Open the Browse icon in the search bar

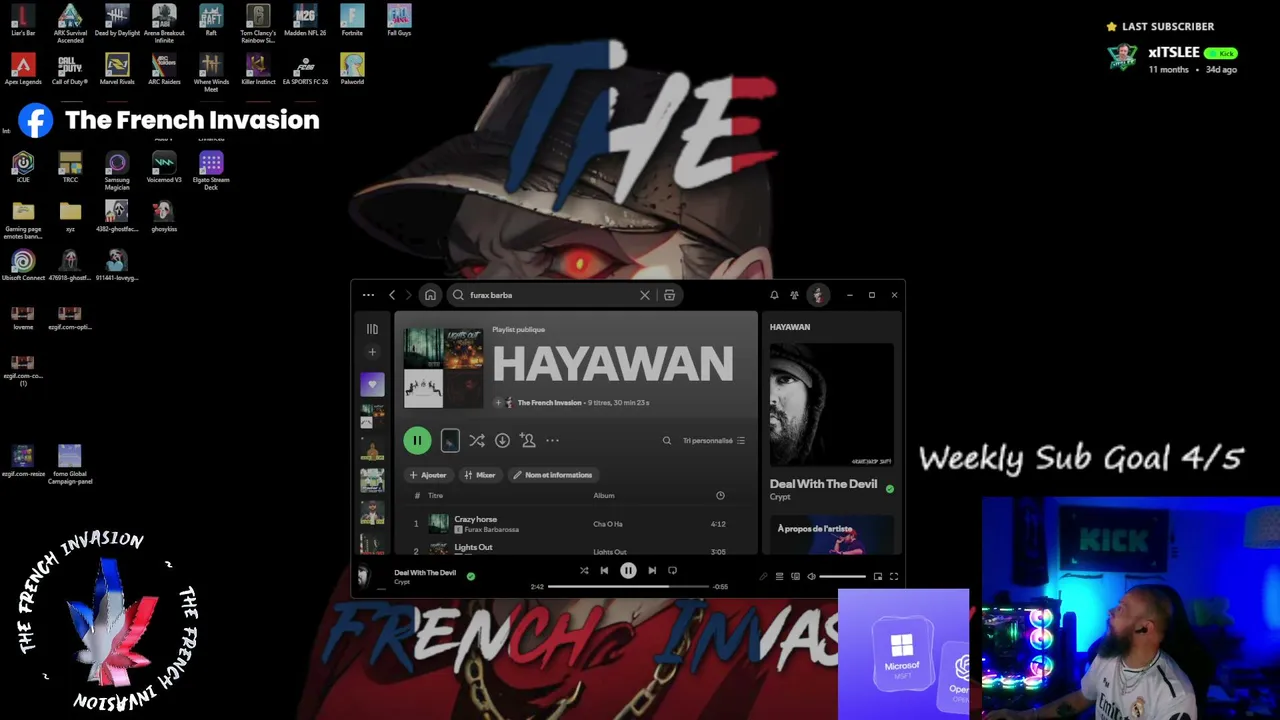[x=669, y=295]
